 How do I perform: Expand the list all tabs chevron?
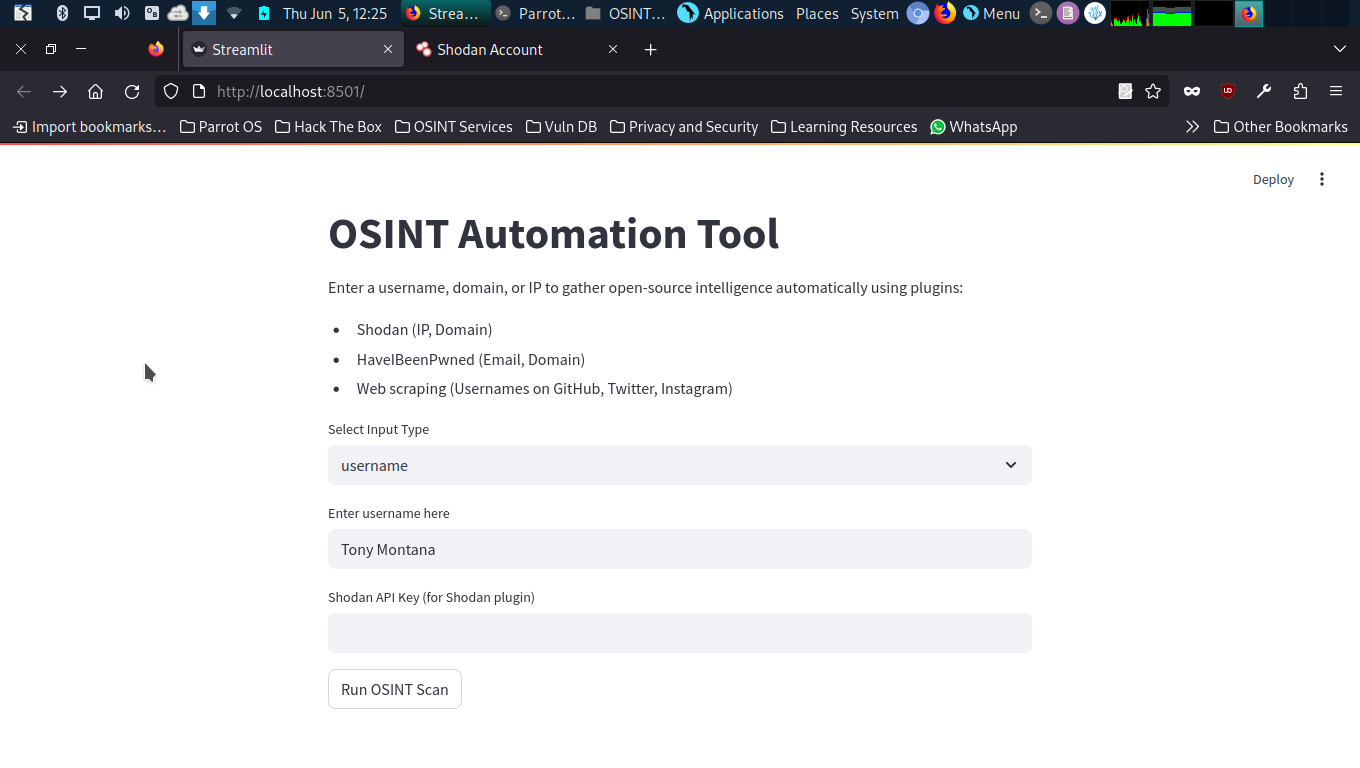click(1340, 49)
